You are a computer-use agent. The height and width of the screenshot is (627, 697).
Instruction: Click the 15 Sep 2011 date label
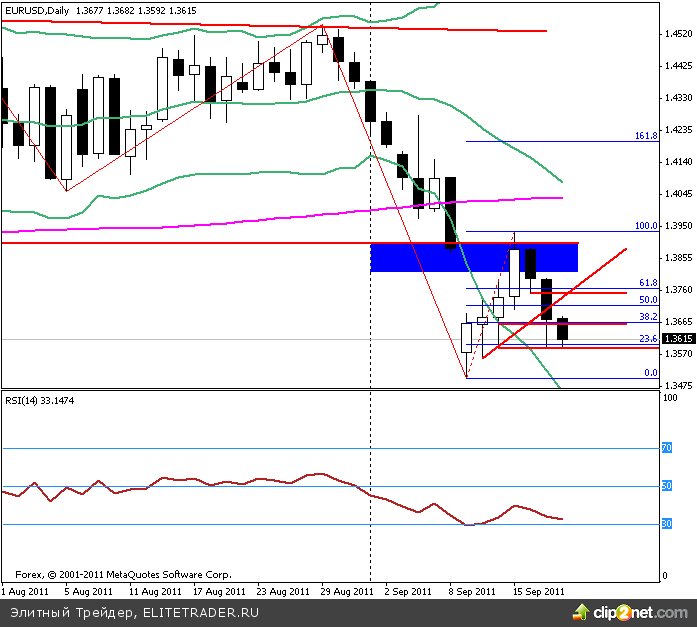(540, 591)
